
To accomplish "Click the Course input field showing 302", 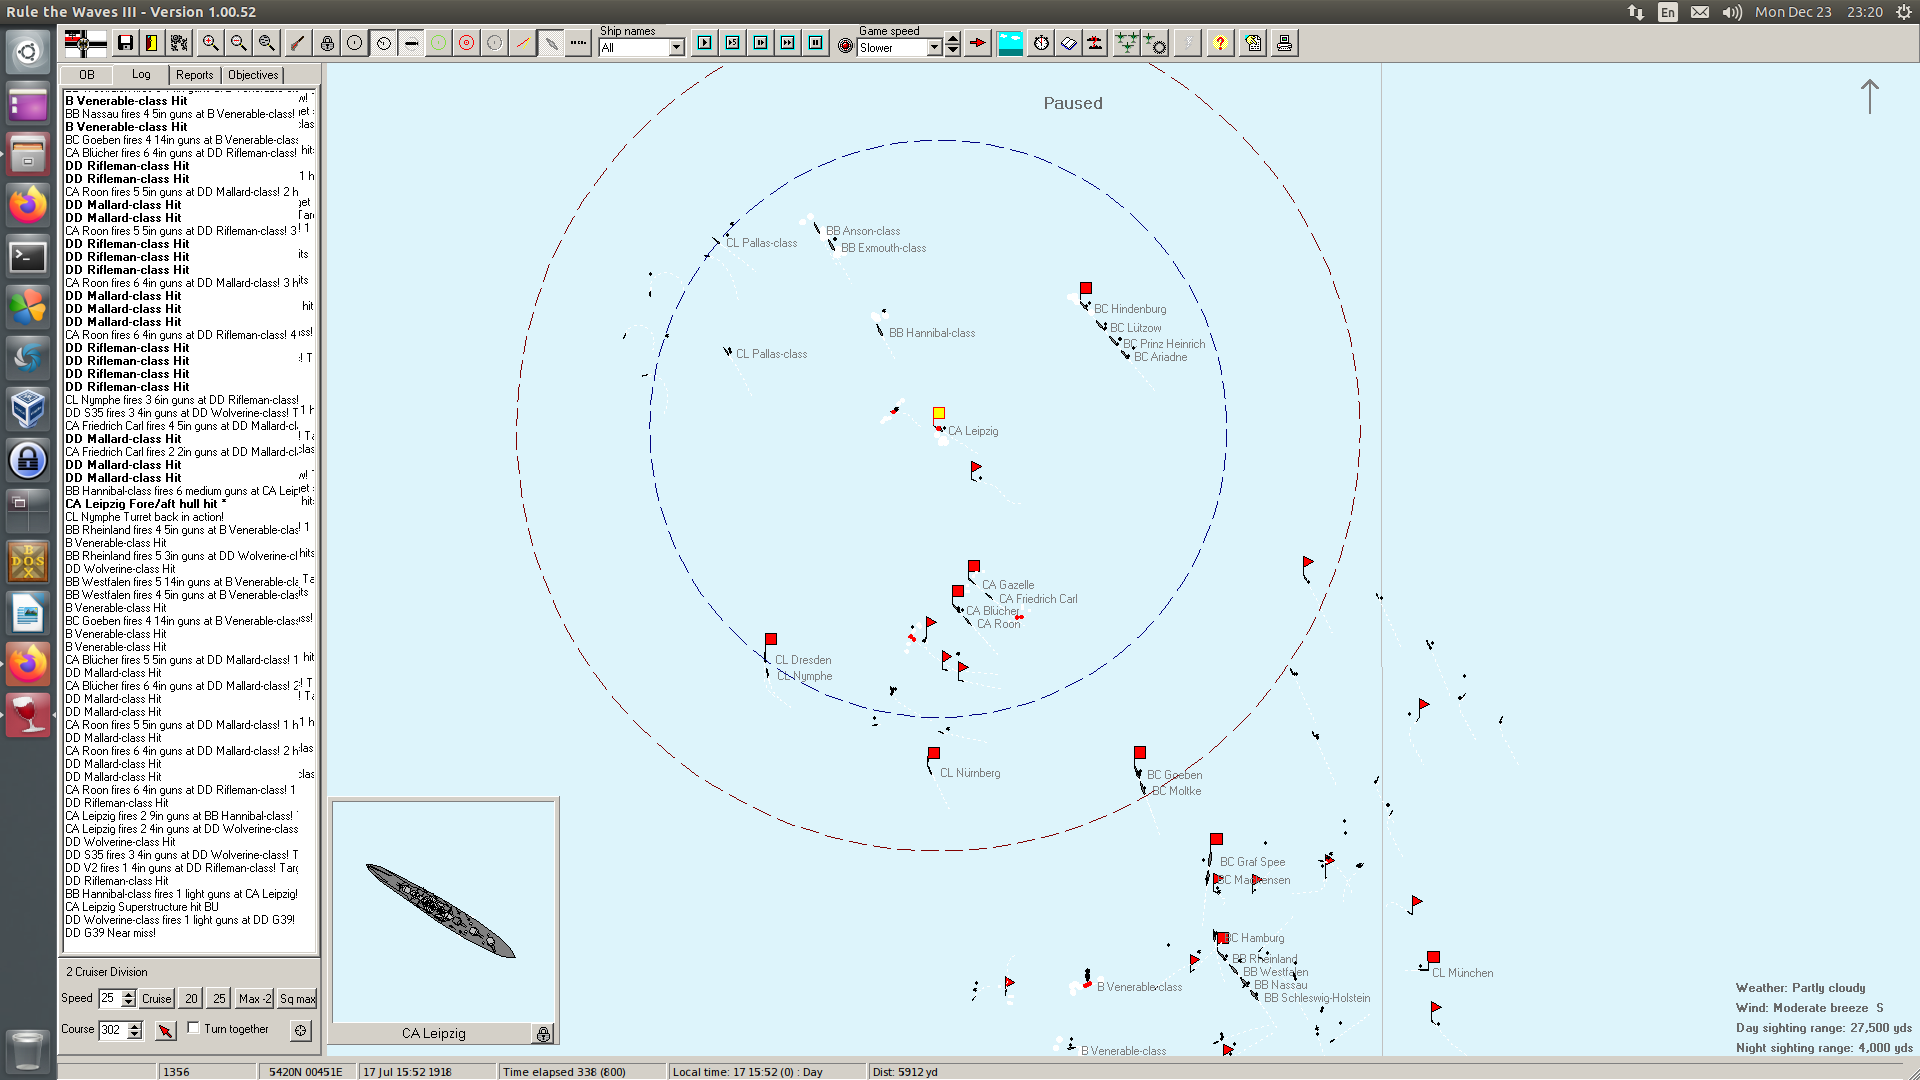I will pos(112,1030).
